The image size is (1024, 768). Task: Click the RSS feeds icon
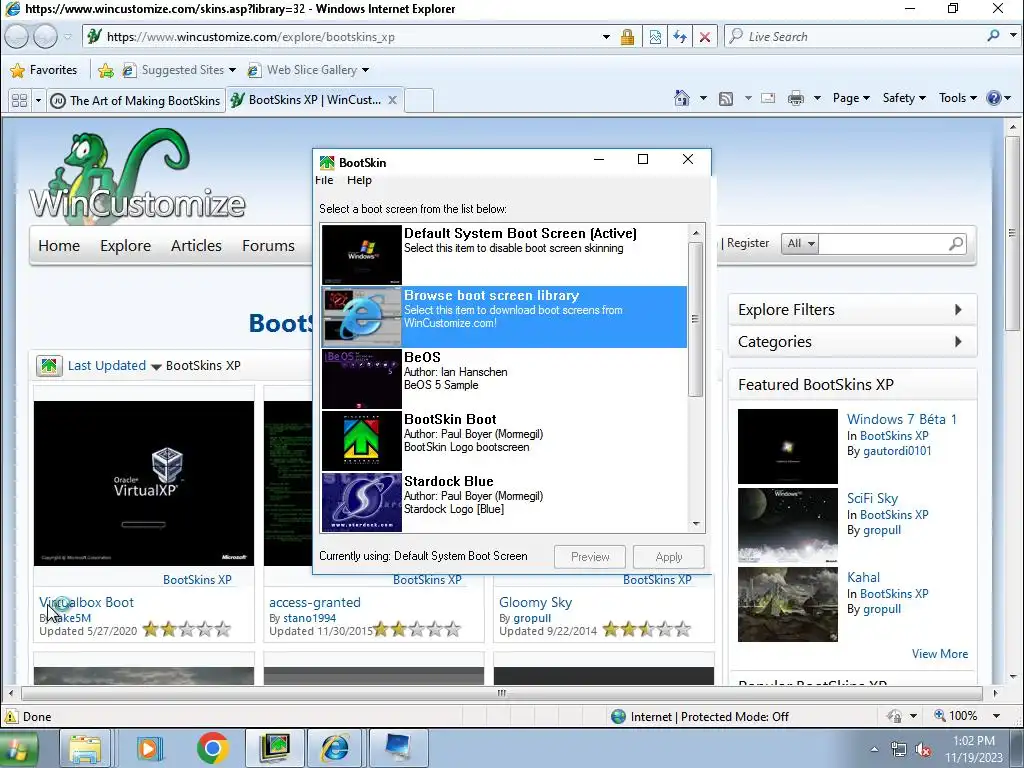pyautogui.click(x=726, y=99)
